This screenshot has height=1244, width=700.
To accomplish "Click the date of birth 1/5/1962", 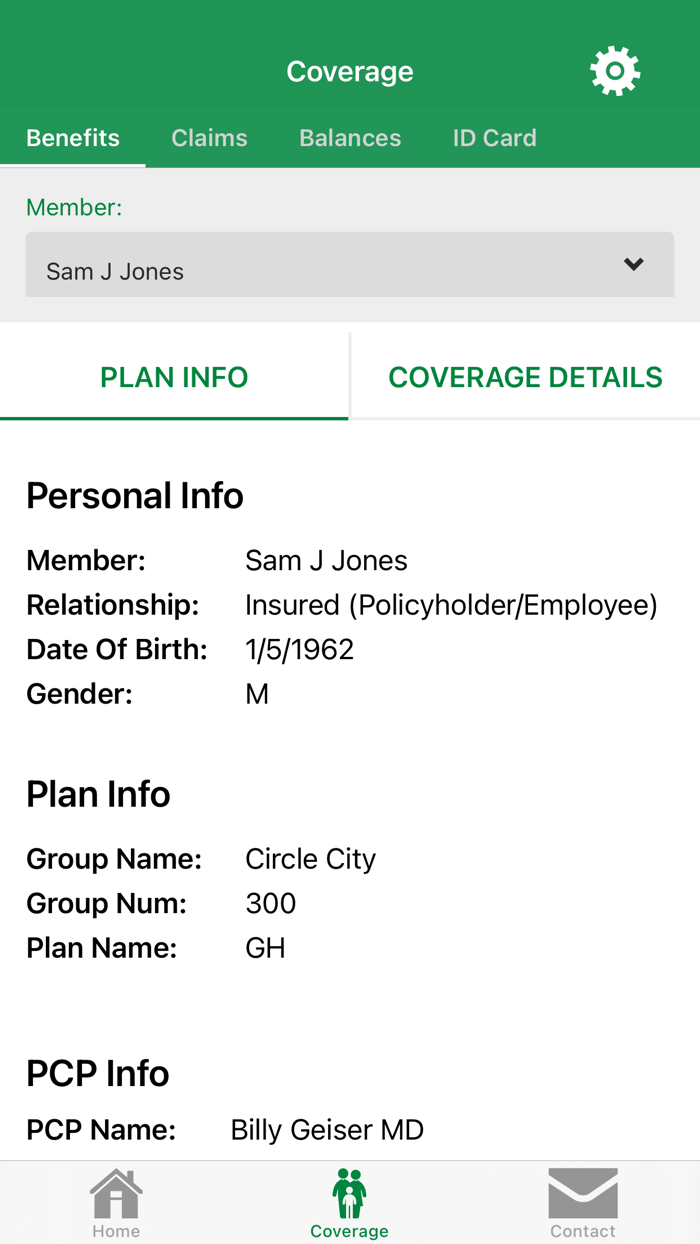I will 299,650.
